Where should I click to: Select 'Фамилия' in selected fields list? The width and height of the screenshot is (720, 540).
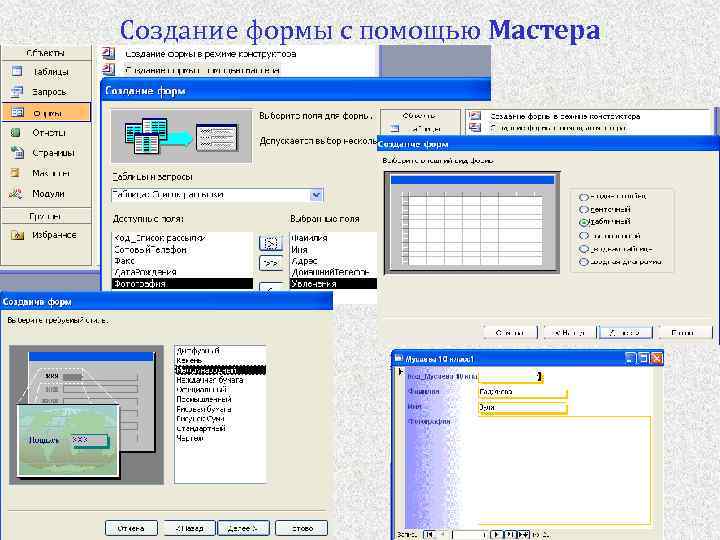pyautogui.click(x=333, y=238)
